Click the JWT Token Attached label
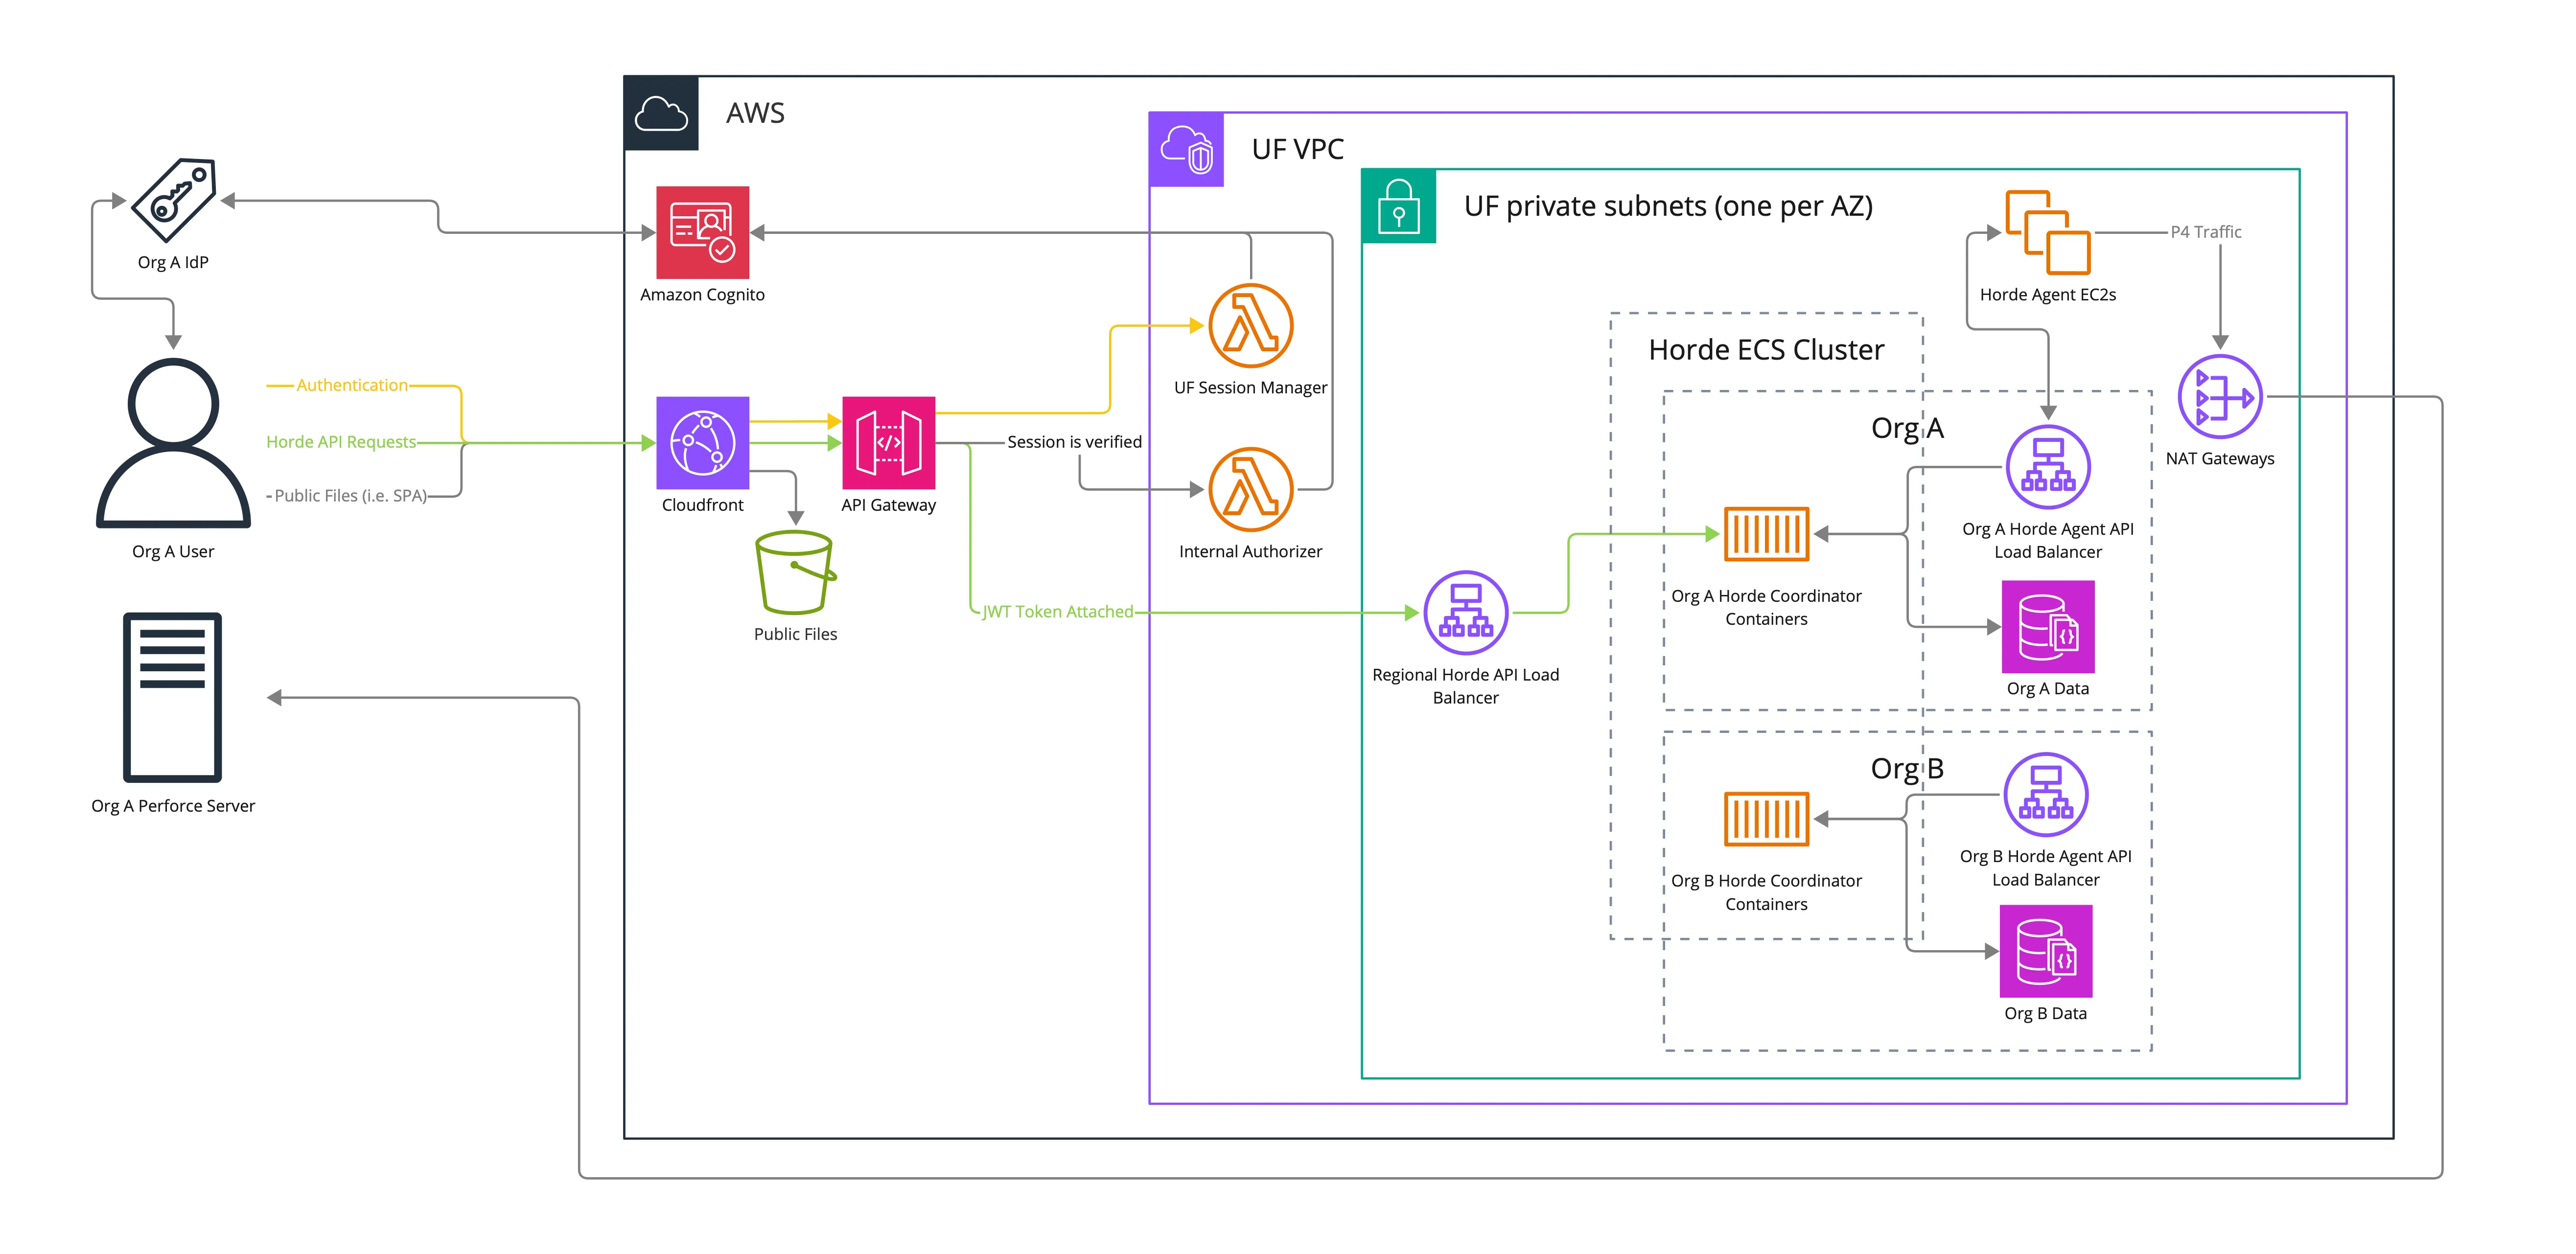 pyautogui.click(x=1057, y=612)
